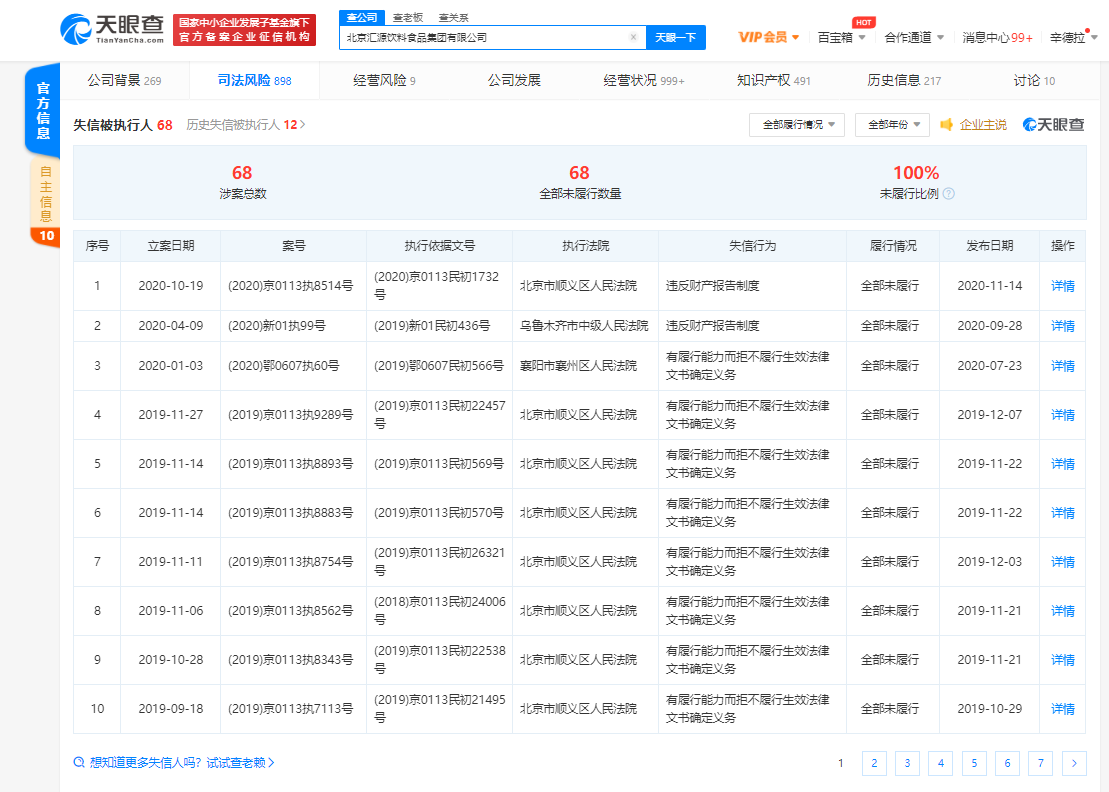This screenshot has height=792, width=1109.
Task: Click the magnifier icon before 想知道更多失信人吗
Action: coord(79,762)
